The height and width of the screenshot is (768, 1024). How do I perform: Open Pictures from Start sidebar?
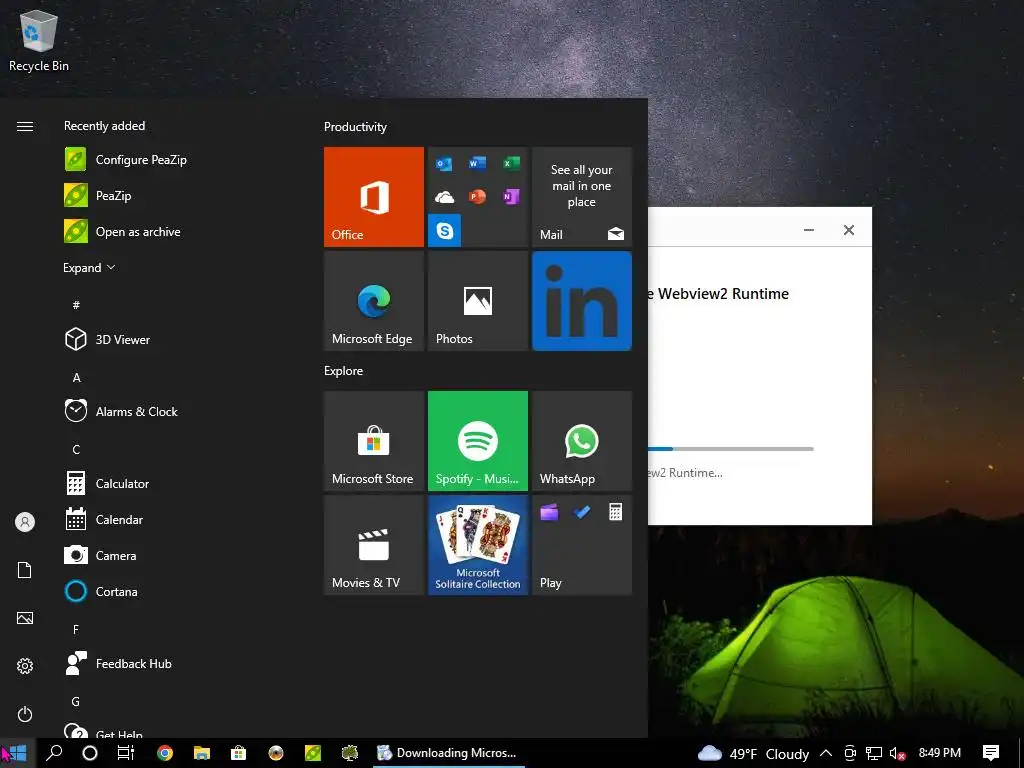(x=25, y=618)
